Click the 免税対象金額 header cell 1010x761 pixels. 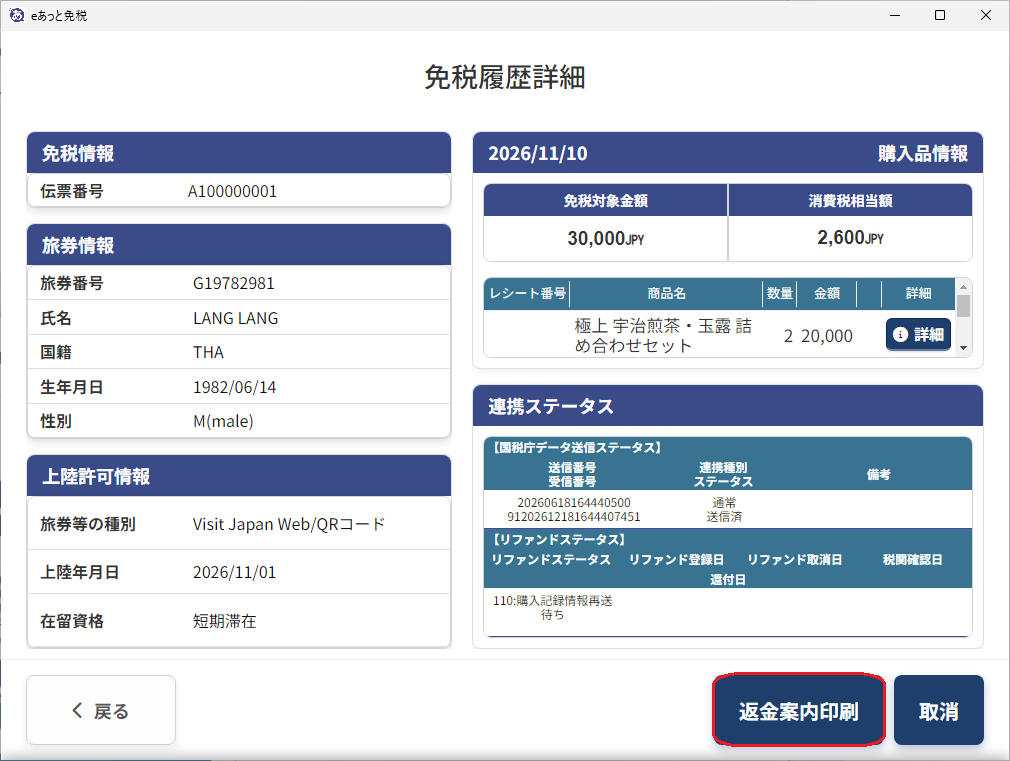click(605, 200)
